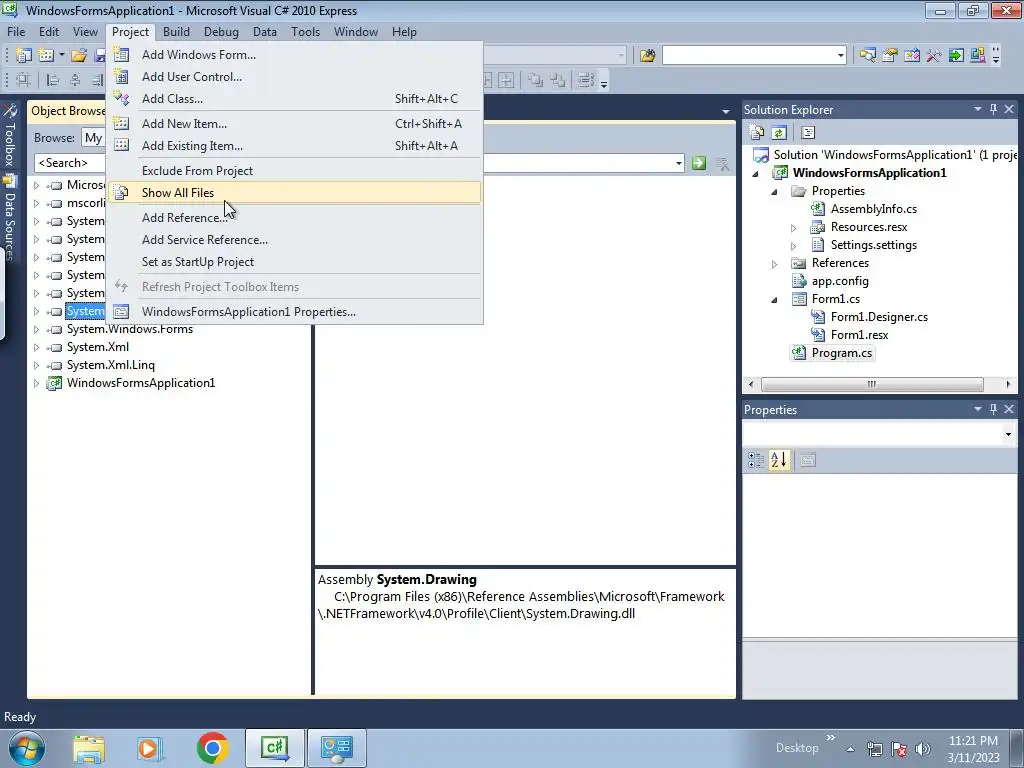Collapse the Properties folder in Solution Explorer

coord(775,191)
